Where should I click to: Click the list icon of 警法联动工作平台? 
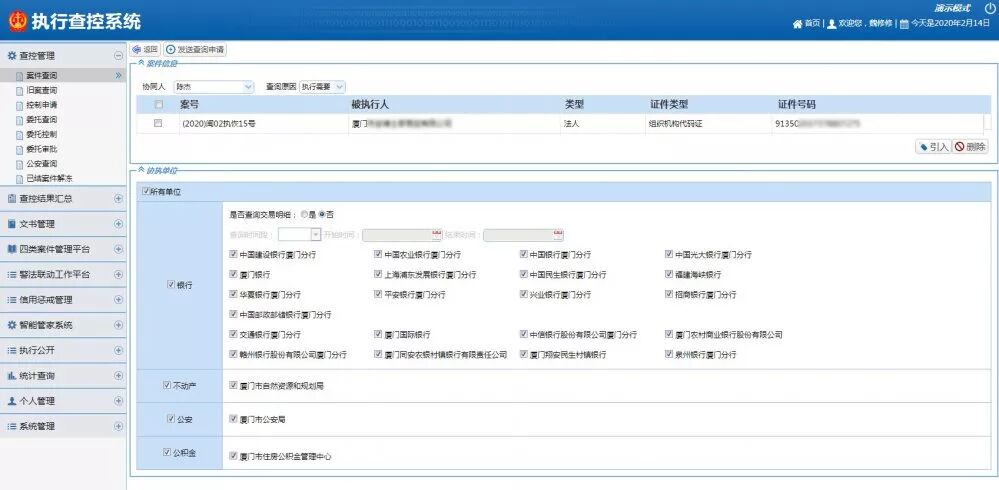click(x=11, y=275)
